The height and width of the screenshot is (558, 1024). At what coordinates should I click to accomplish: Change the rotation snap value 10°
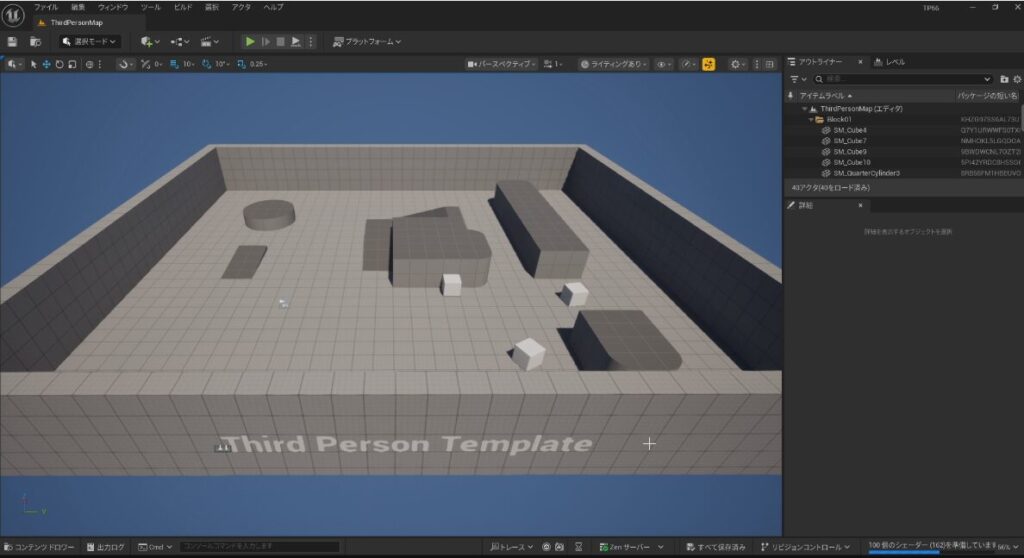(223, 64)
